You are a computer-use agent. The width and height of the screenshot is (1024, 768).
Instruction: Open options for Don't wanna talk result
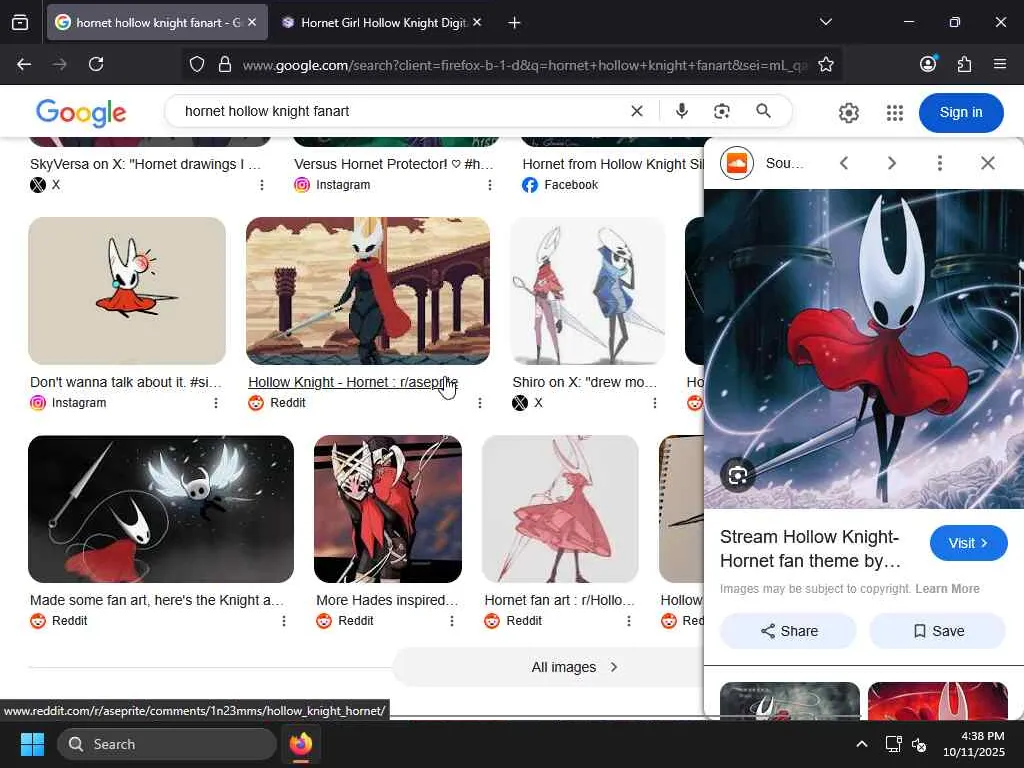click(216, 403)
